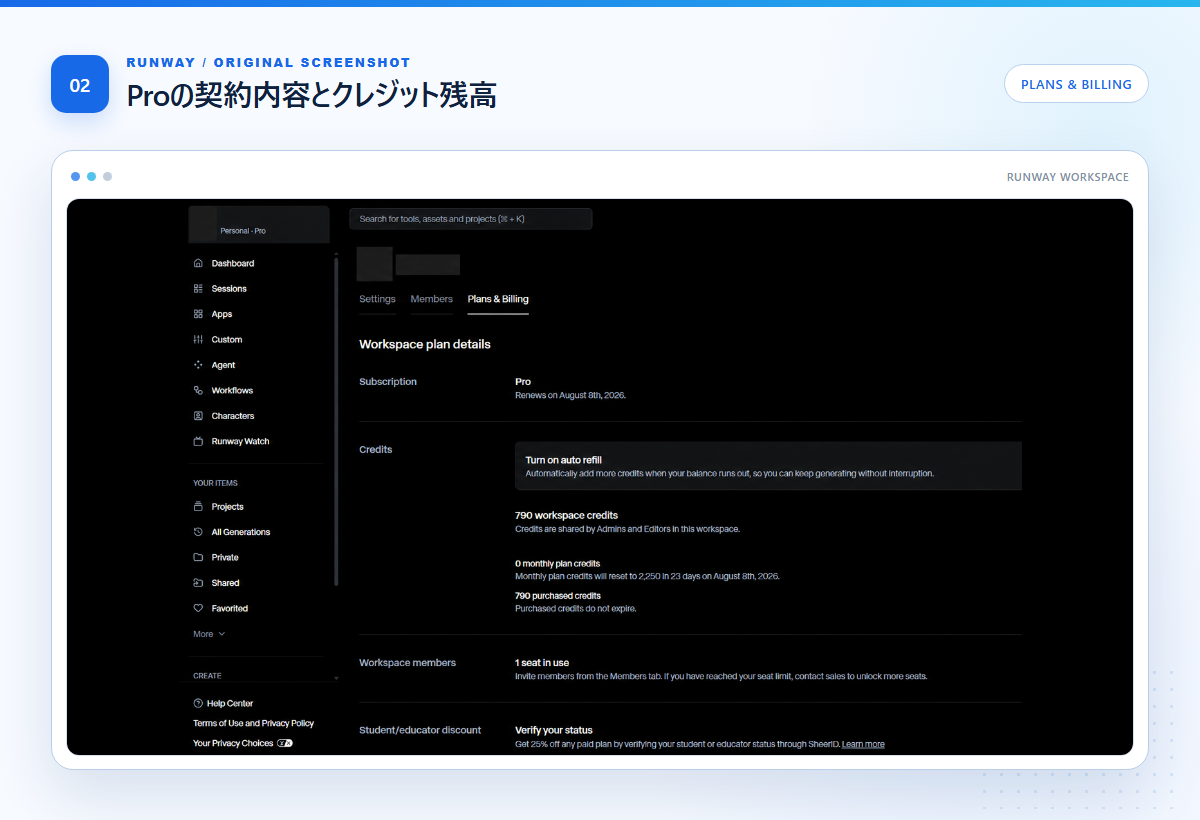Click the Verify your status text
Screen dimensions: 1200x820
click(x=554, y=730)
